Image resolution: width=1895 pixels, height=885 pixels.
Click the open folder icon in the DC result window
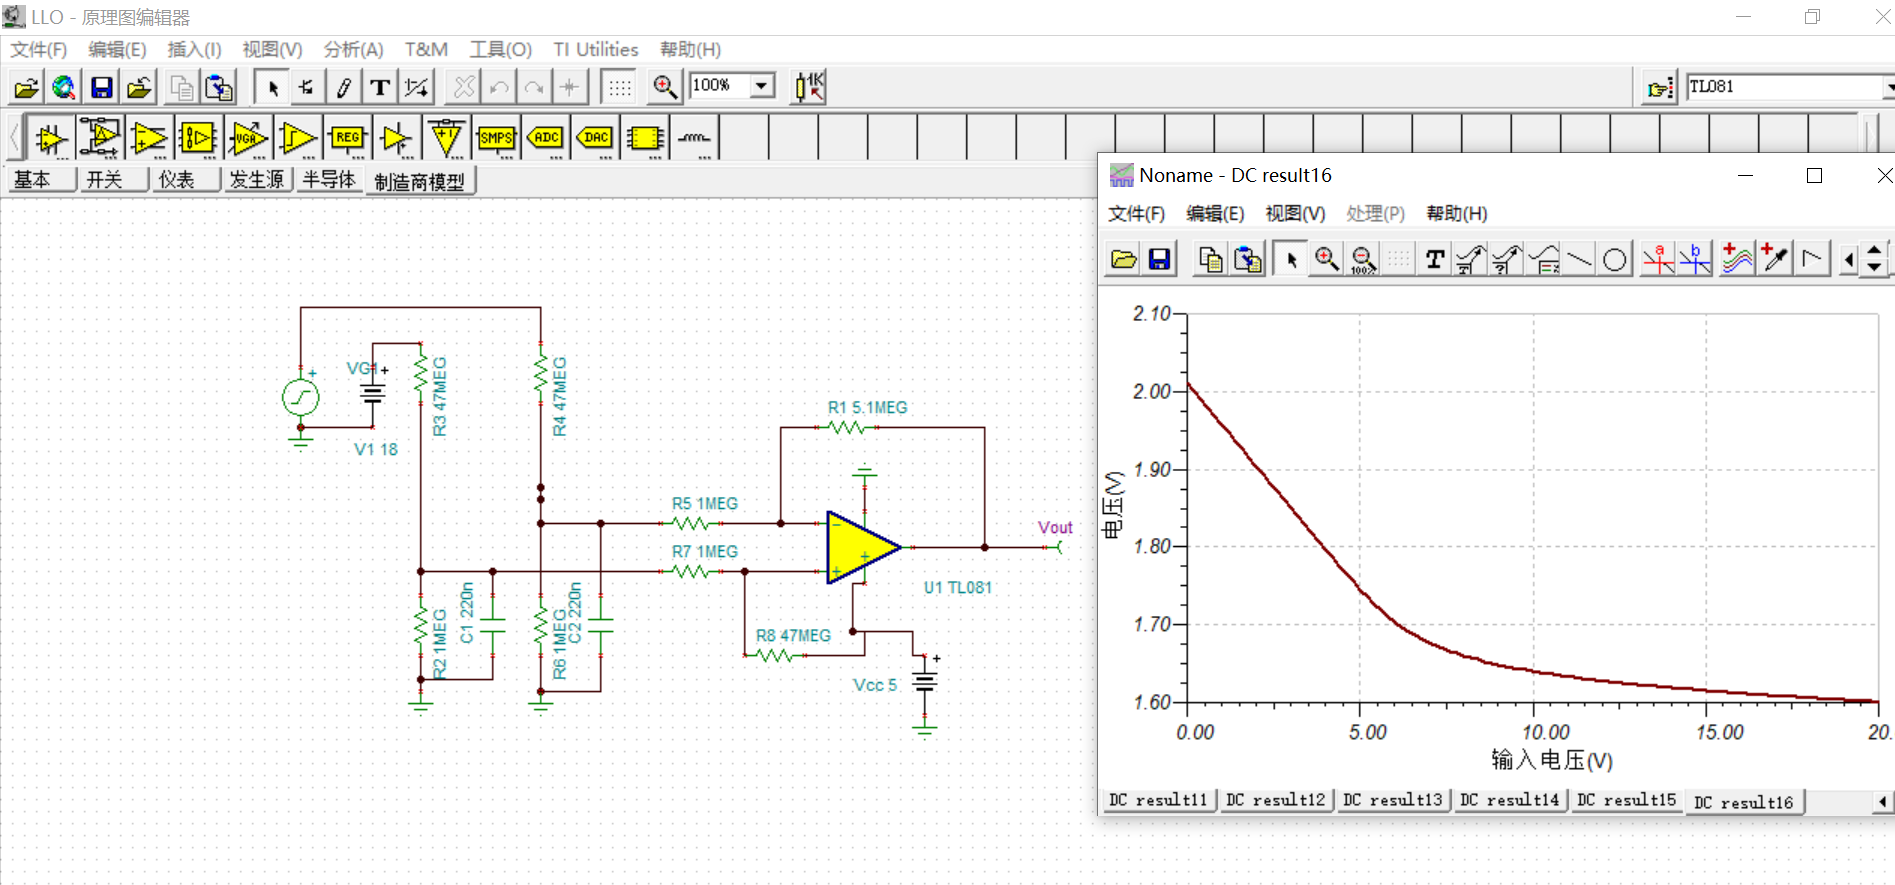click(1123, 260)
